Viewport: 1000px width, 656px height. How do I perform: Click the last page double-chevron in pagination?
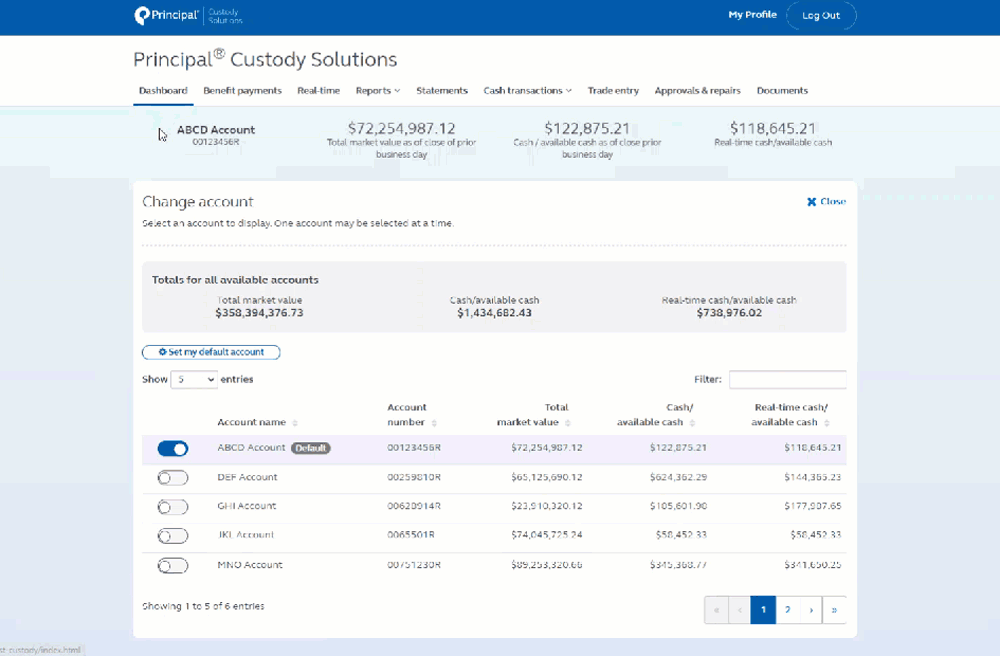[x=834, y=609]
